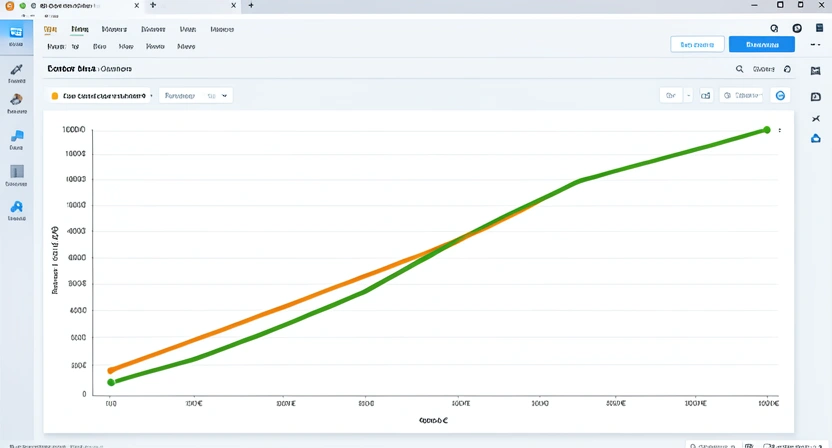Expand the split arrow next to small toolbar button
The height and width of the screenshot is (448, 832).
[x=688, y=96]
